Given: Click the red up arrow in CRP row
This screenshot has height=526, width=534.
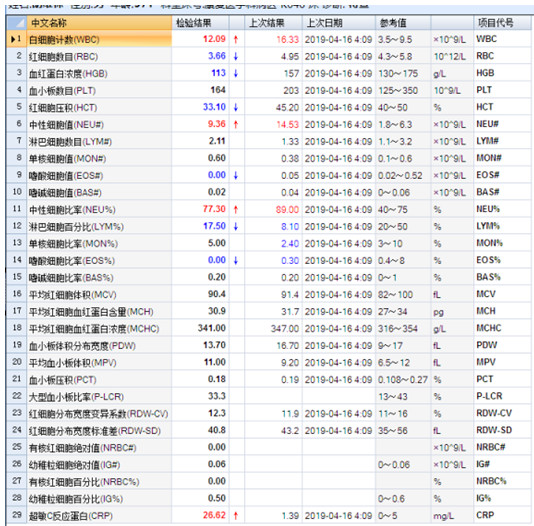Looking at the screenshot, I should coord(236,516).
